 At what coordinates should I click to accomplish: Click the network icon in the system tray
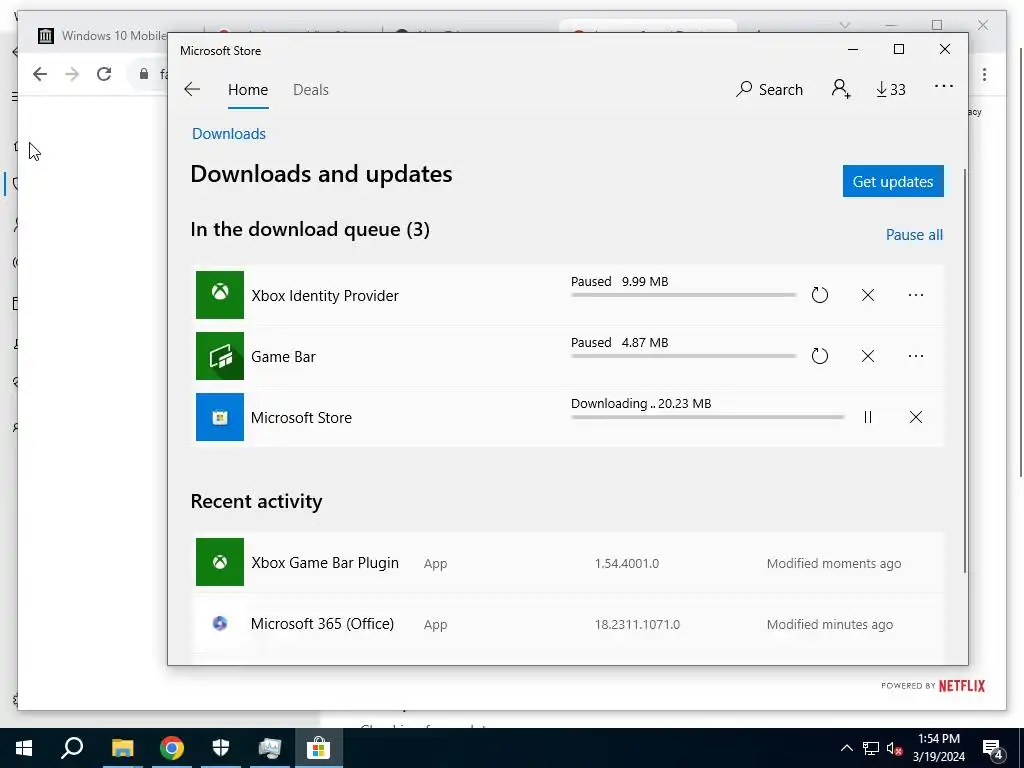click(871, 748)
